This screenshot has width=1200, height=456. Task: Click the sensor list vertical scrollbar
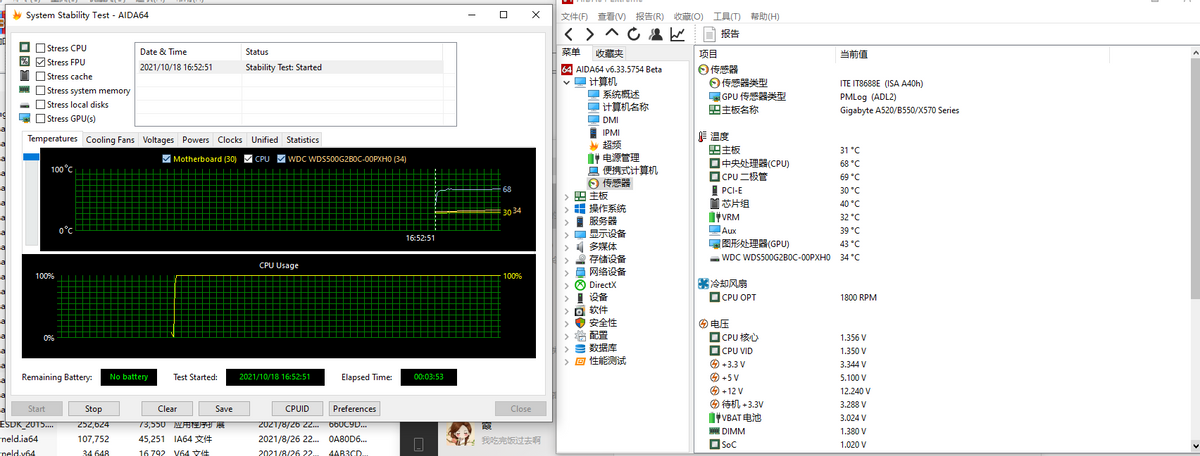1194,250
